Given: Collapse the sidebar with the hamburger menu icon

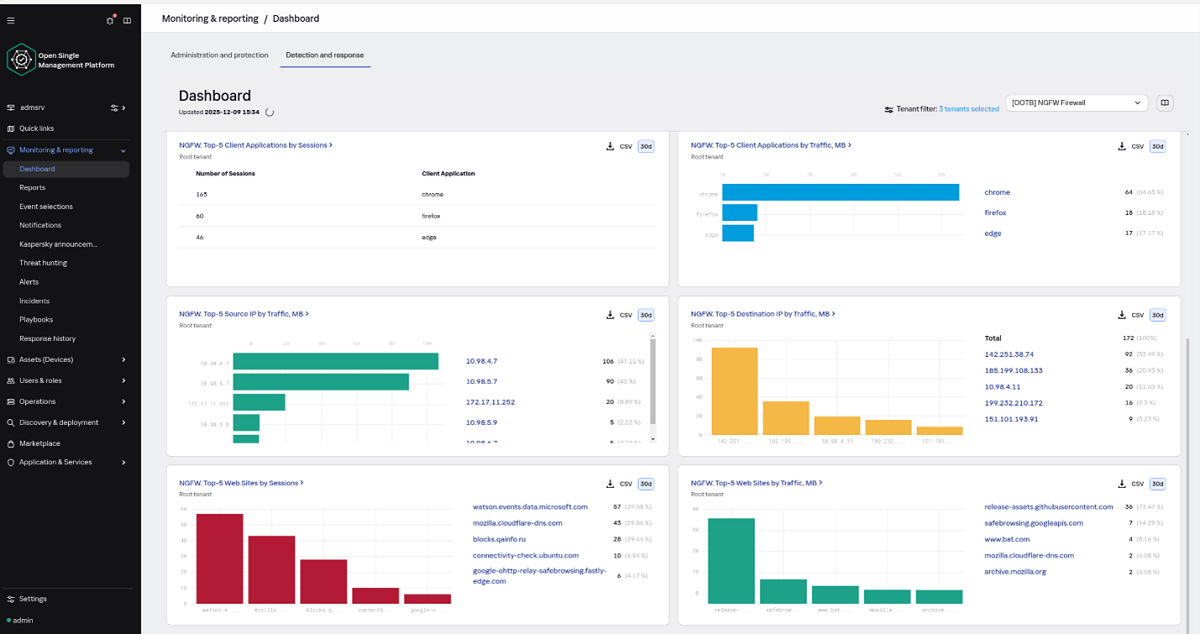Looking at the screenshot, I should pos(11,20).
